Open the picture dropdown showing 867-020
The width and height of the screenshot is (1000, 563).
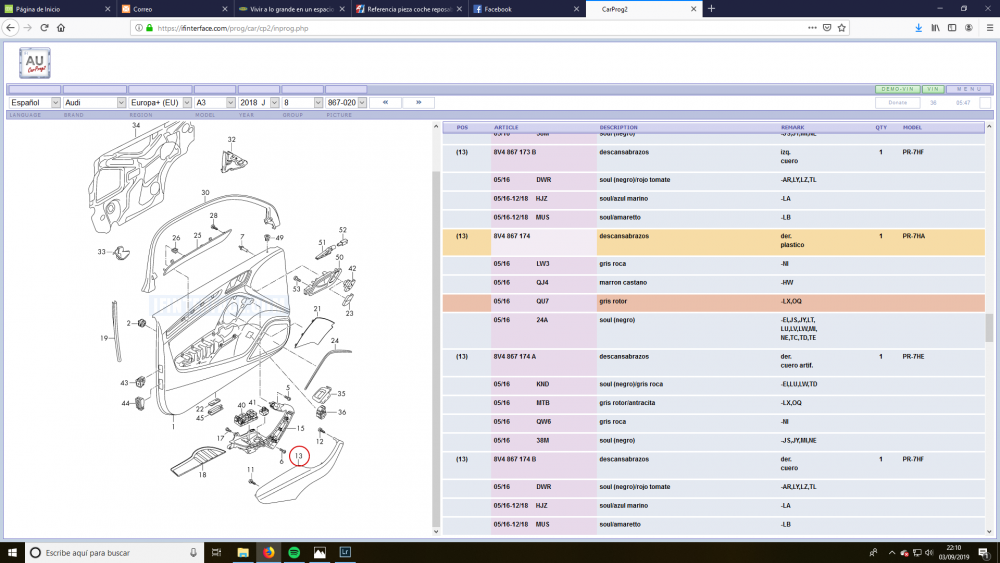pos(346,103)
